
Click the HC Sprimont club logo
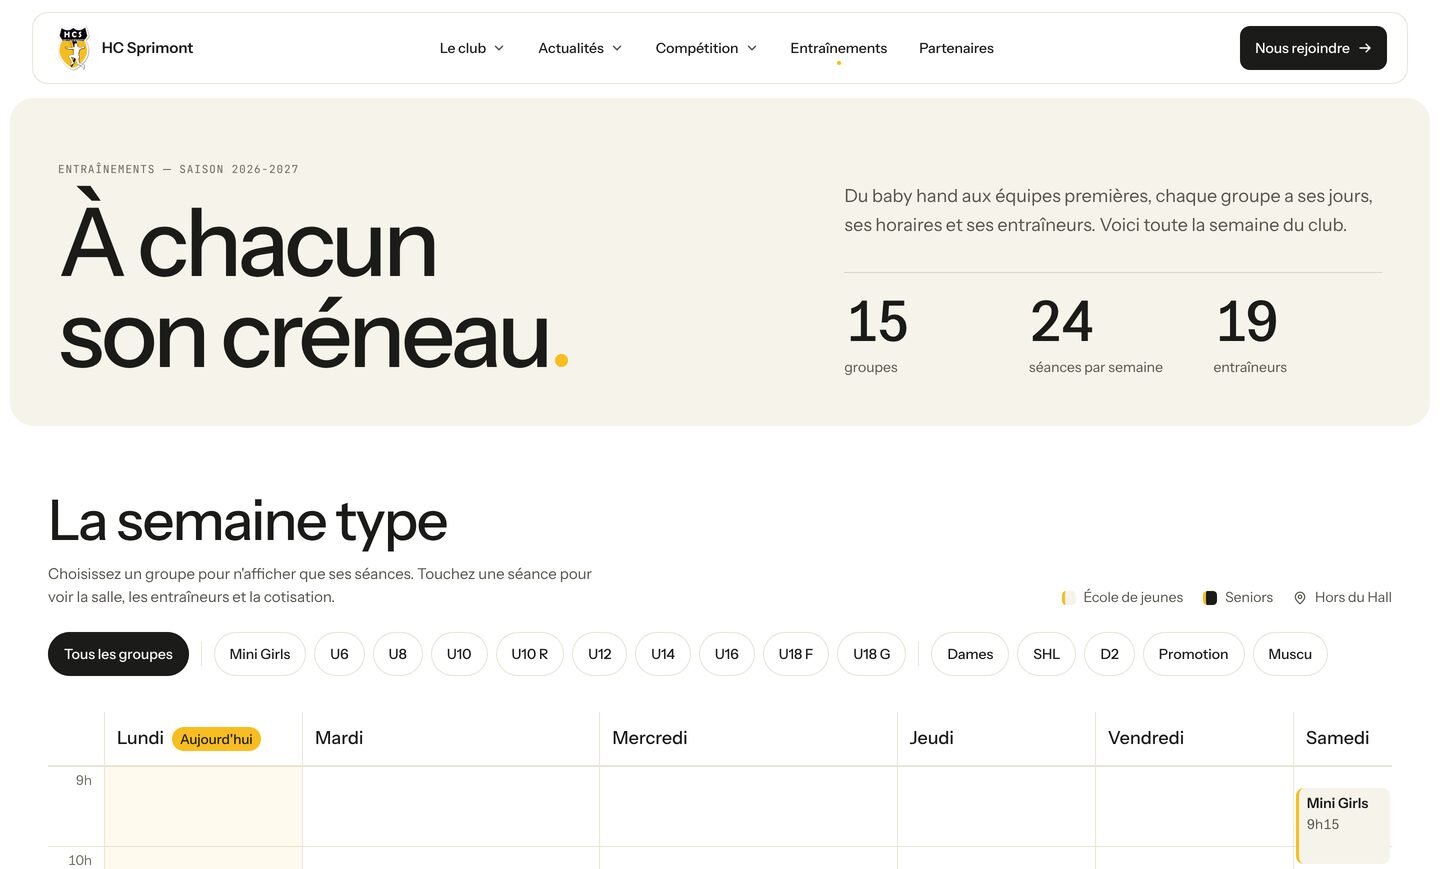point(74,48)
